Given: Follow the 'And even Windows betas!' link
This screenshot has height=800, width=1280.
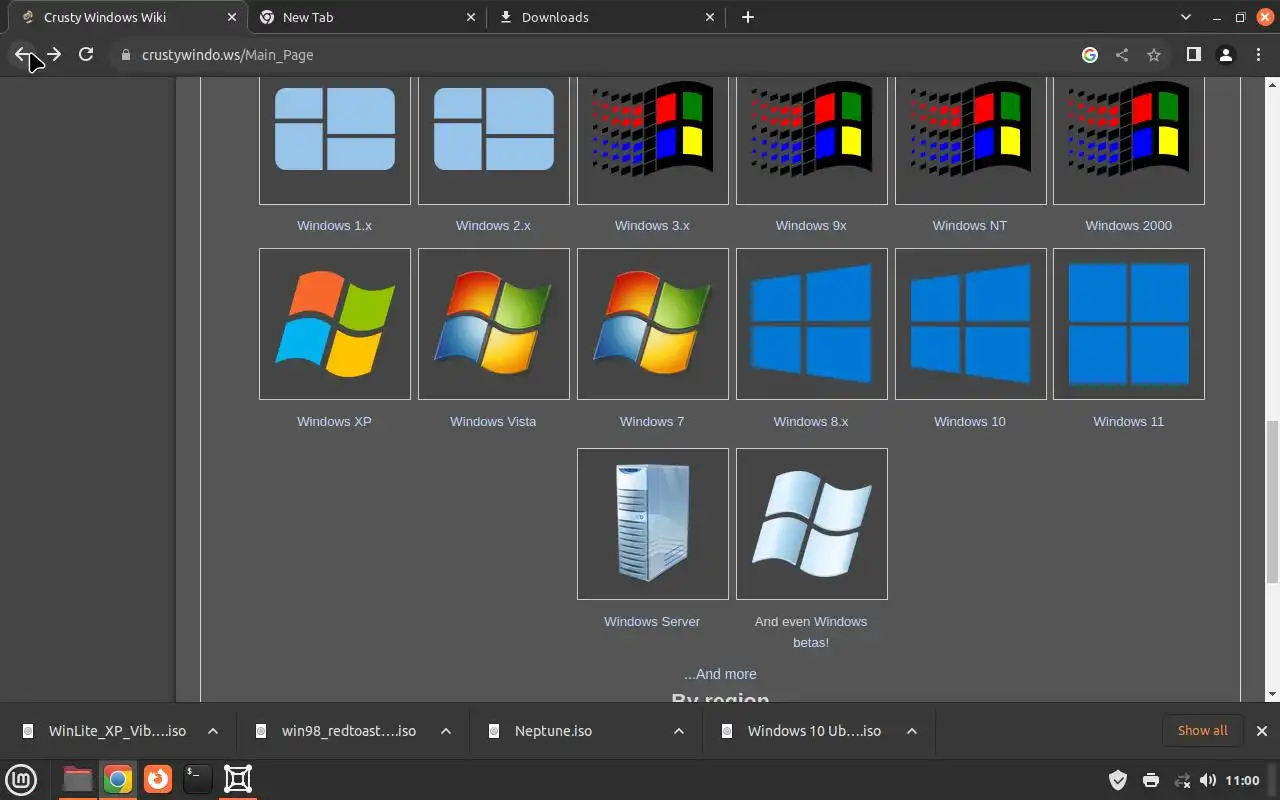Looking at the screenshot, I should coord(811,632).
